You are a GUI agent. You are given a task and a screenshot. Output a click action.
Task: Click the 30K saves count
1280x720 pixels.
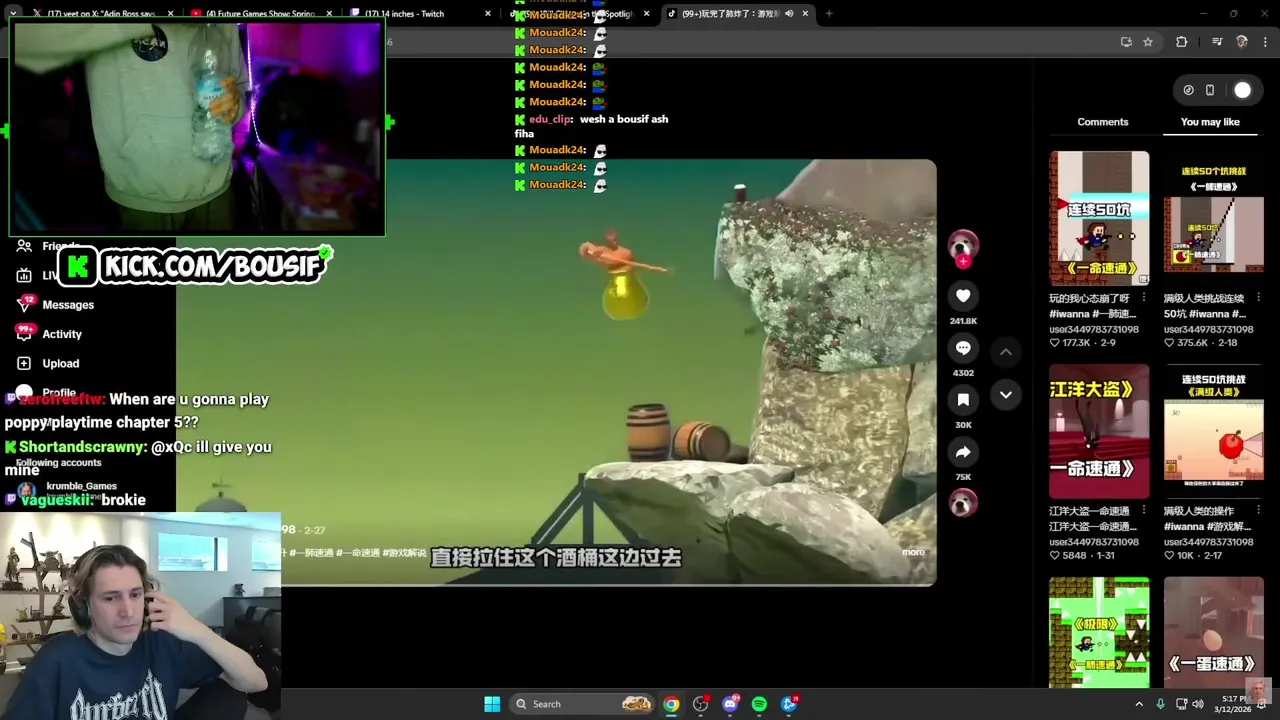tap(963, 425)
